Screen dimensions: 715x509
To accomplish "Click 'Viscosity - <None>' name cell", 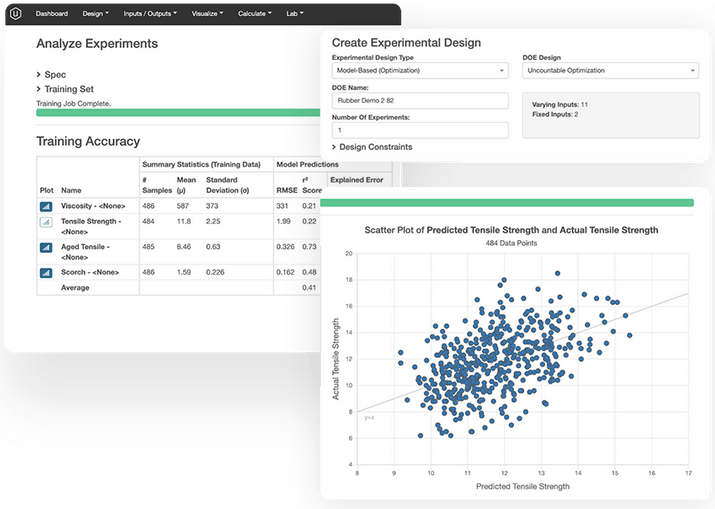I will [93, 206].
